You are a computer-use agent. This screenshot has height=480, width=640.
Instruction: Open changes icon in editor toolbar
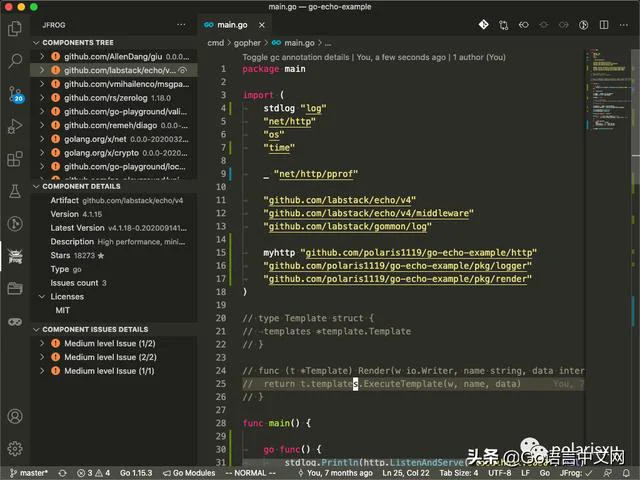pos(503,25)
